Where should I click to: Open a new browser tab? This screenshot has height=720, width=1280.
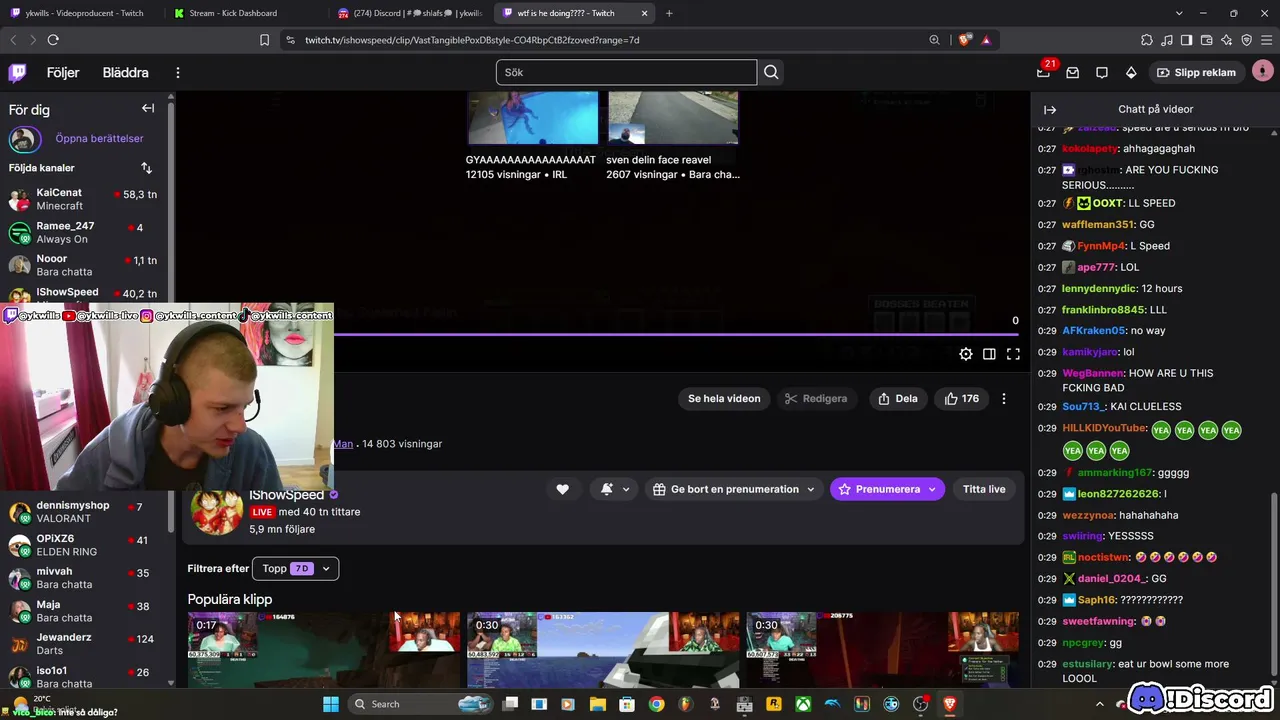pyautogui.click(x=669, y=13)
